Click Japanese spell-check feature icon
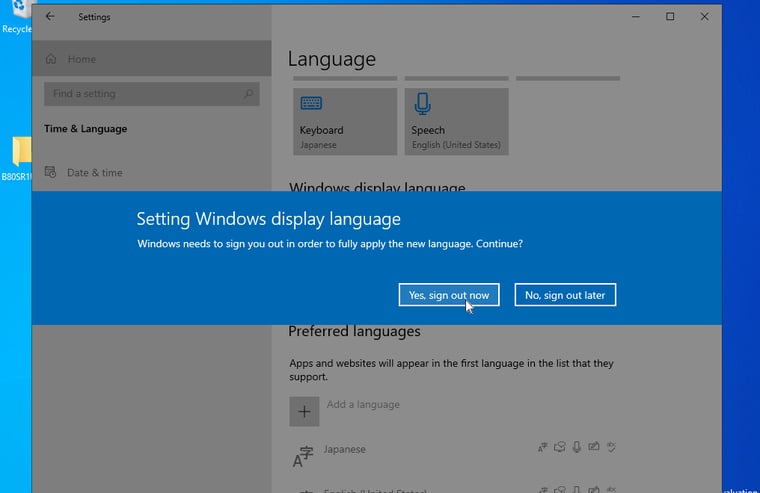 pos(611,447)
